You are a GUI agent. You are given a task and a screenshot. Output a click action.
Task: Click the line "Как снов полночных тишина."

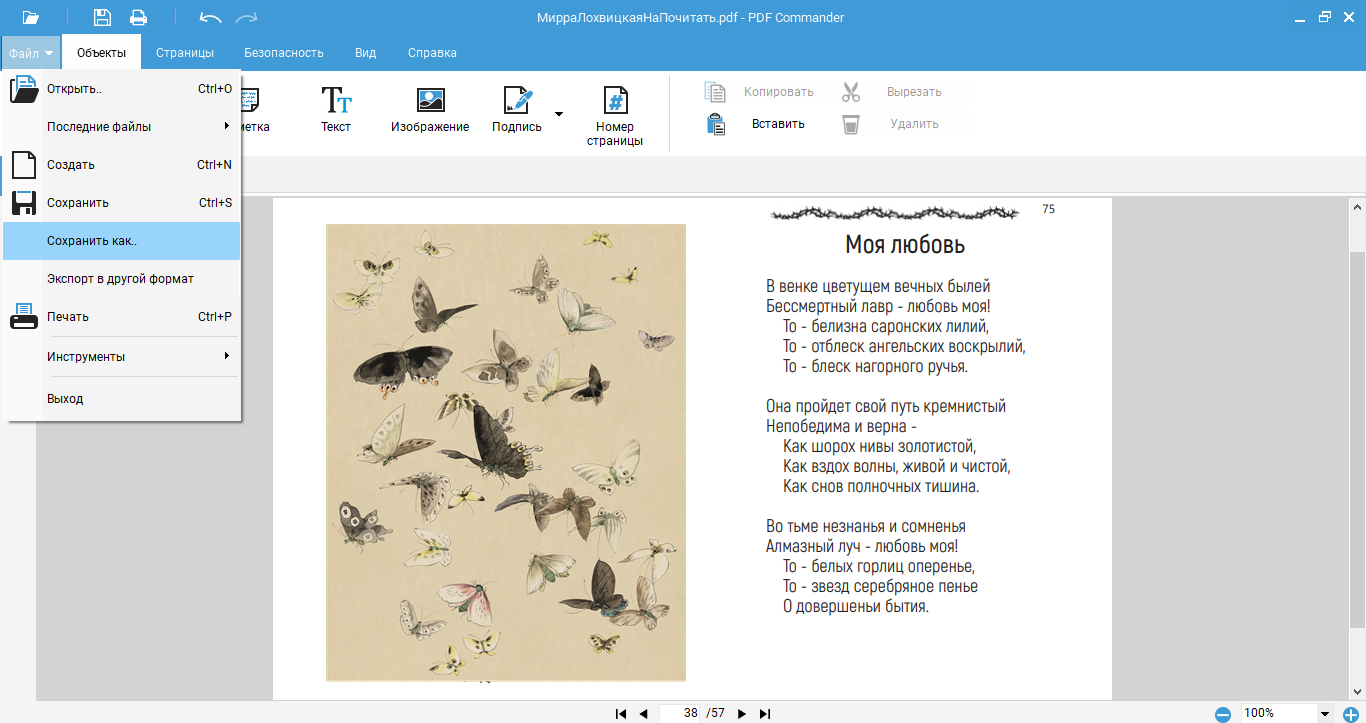(881, 486)
